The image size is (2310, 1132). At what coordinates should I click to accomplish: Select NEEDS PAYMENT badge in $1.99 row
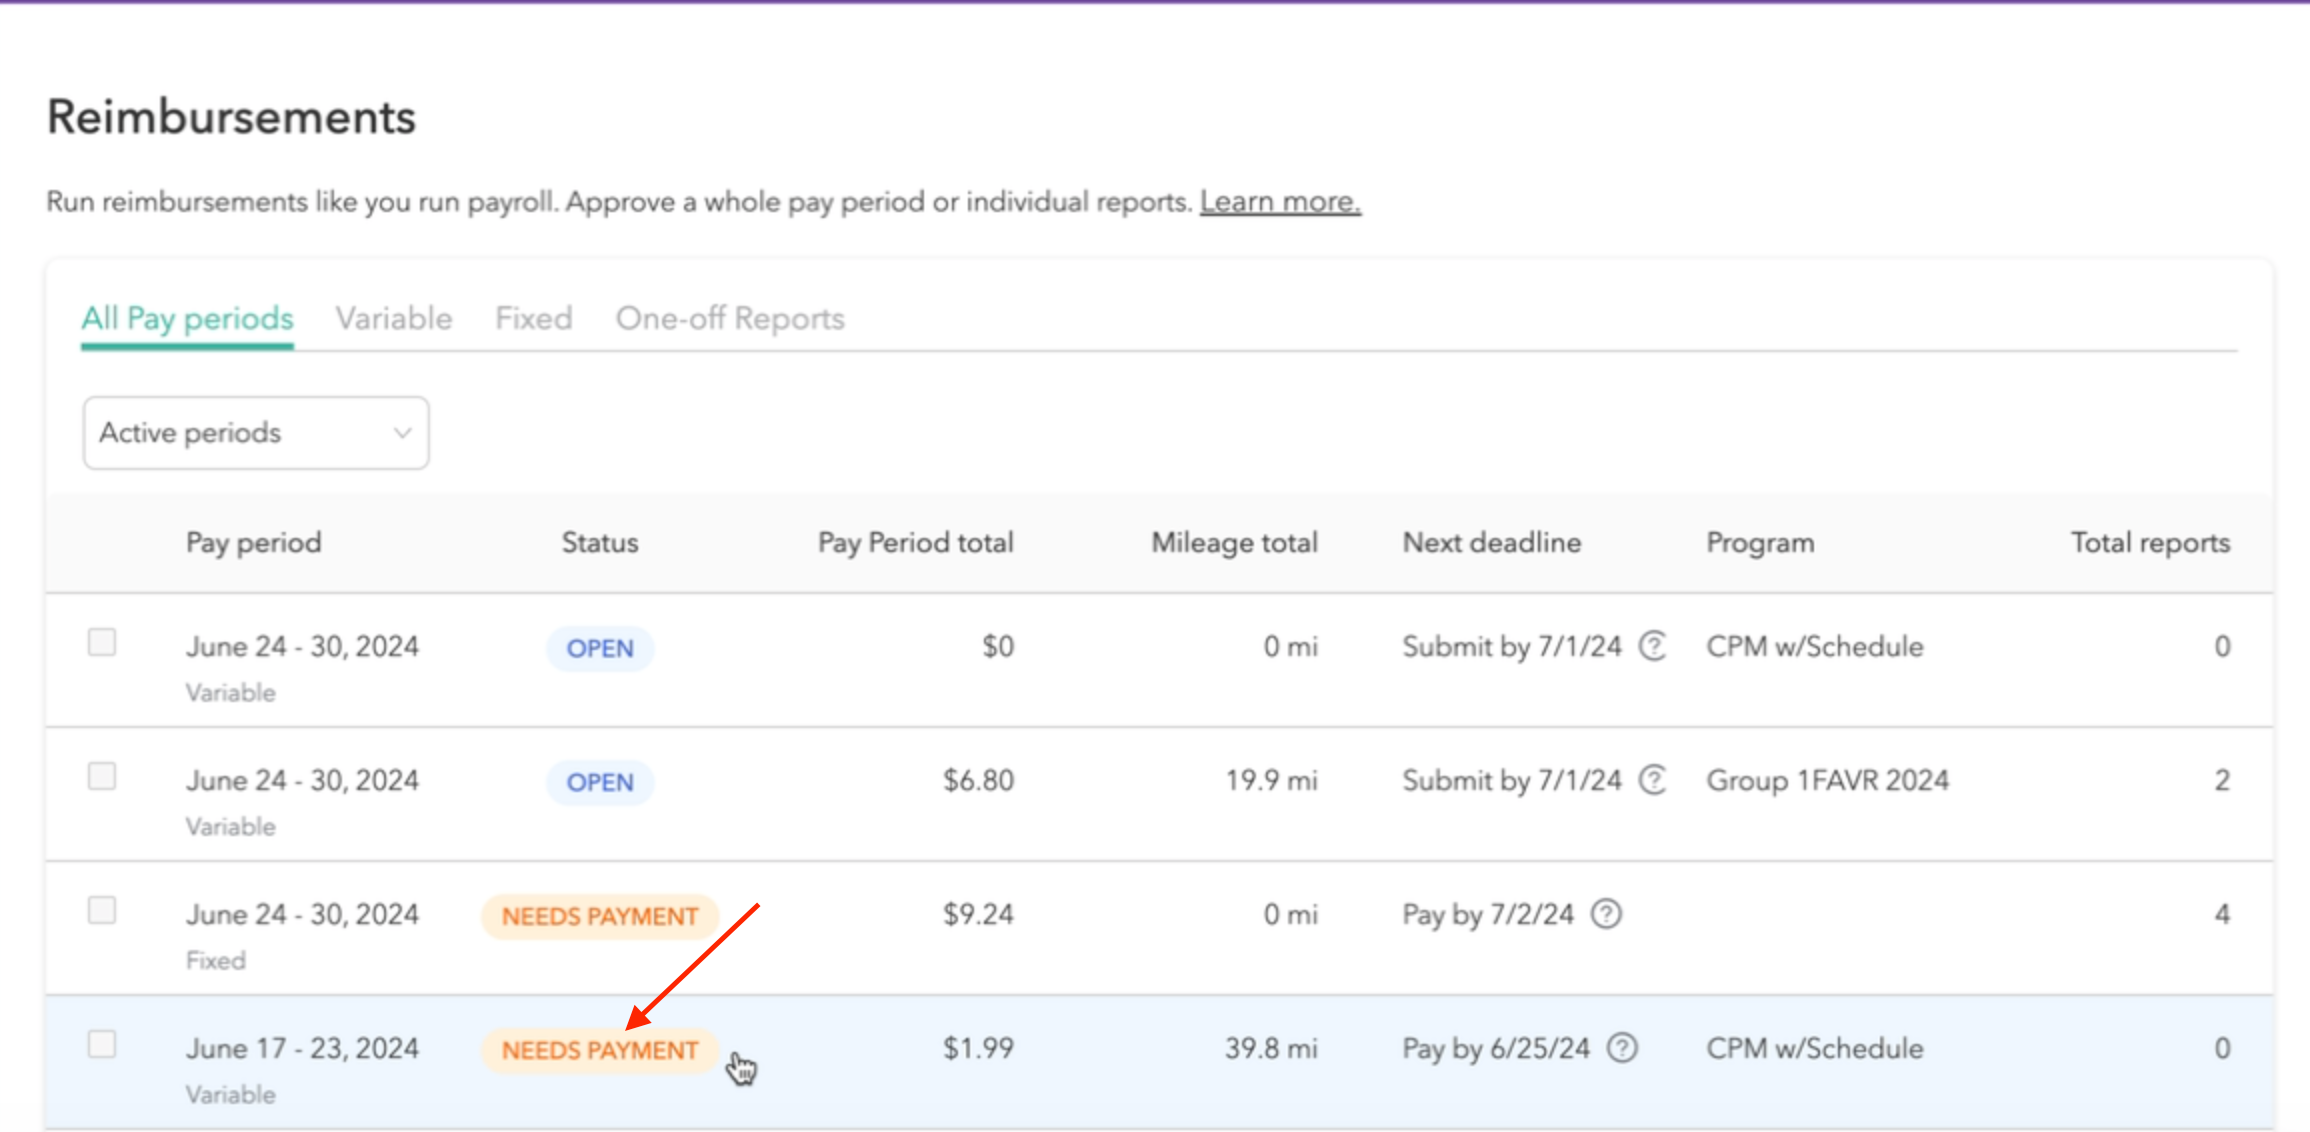(x=600, y=1050)
